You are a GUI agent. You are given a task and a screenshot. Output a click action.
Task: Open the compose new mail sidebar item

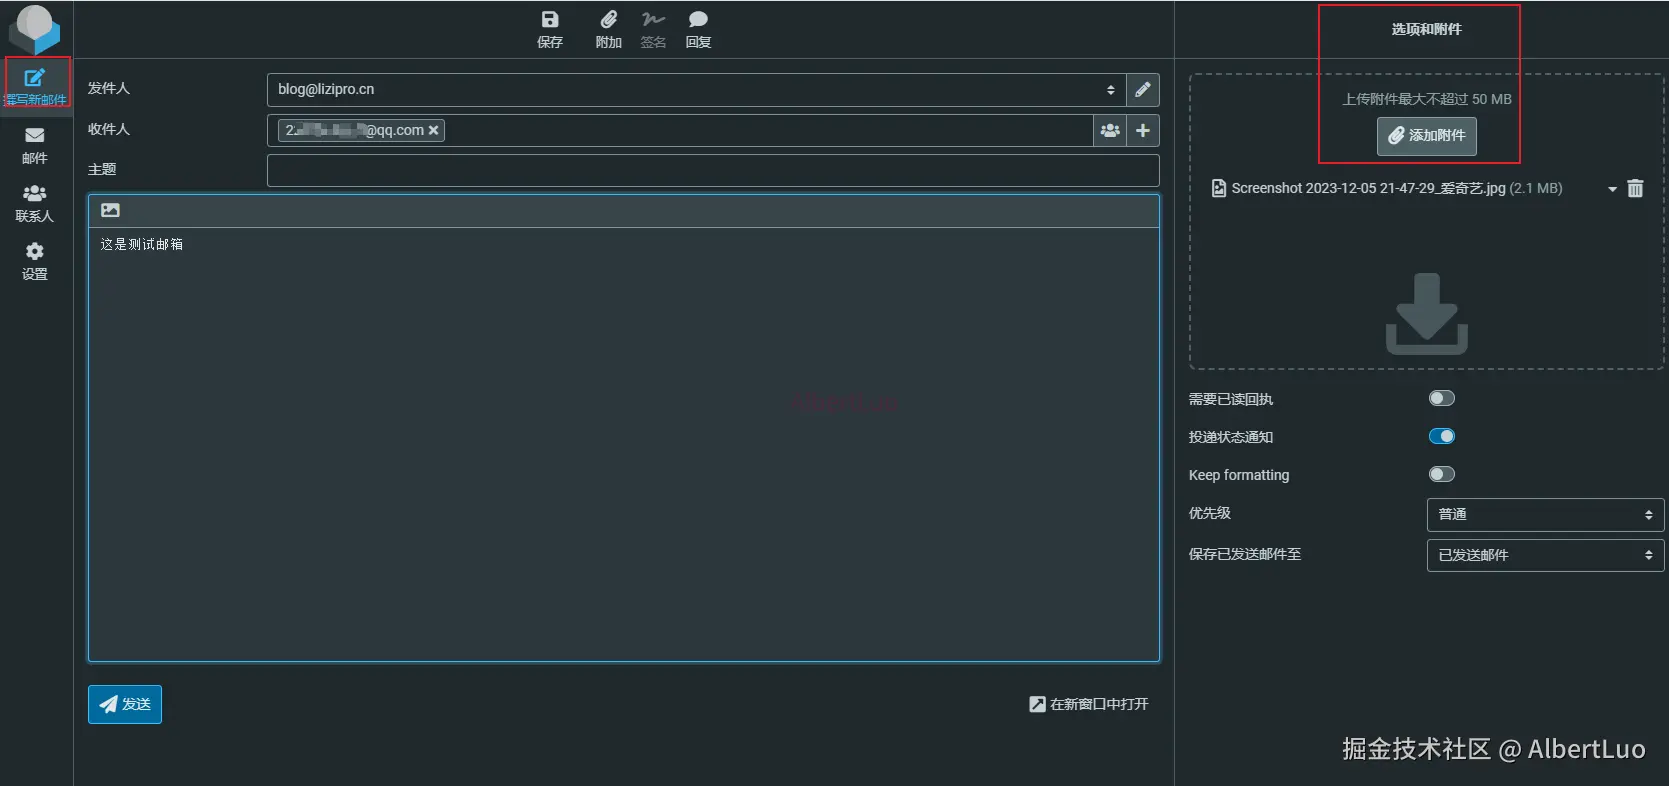click(36, 86)
